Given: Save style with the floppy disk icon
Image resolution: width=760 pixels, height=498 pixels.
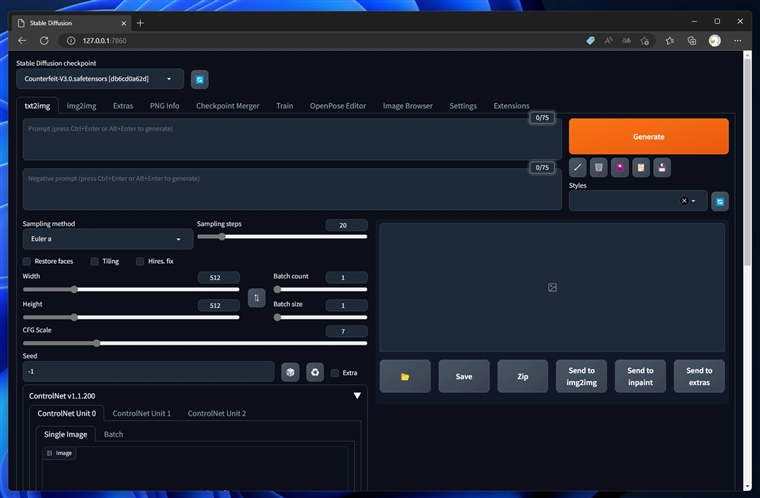Looking at the screenshot, I should [x=662, y=168].
